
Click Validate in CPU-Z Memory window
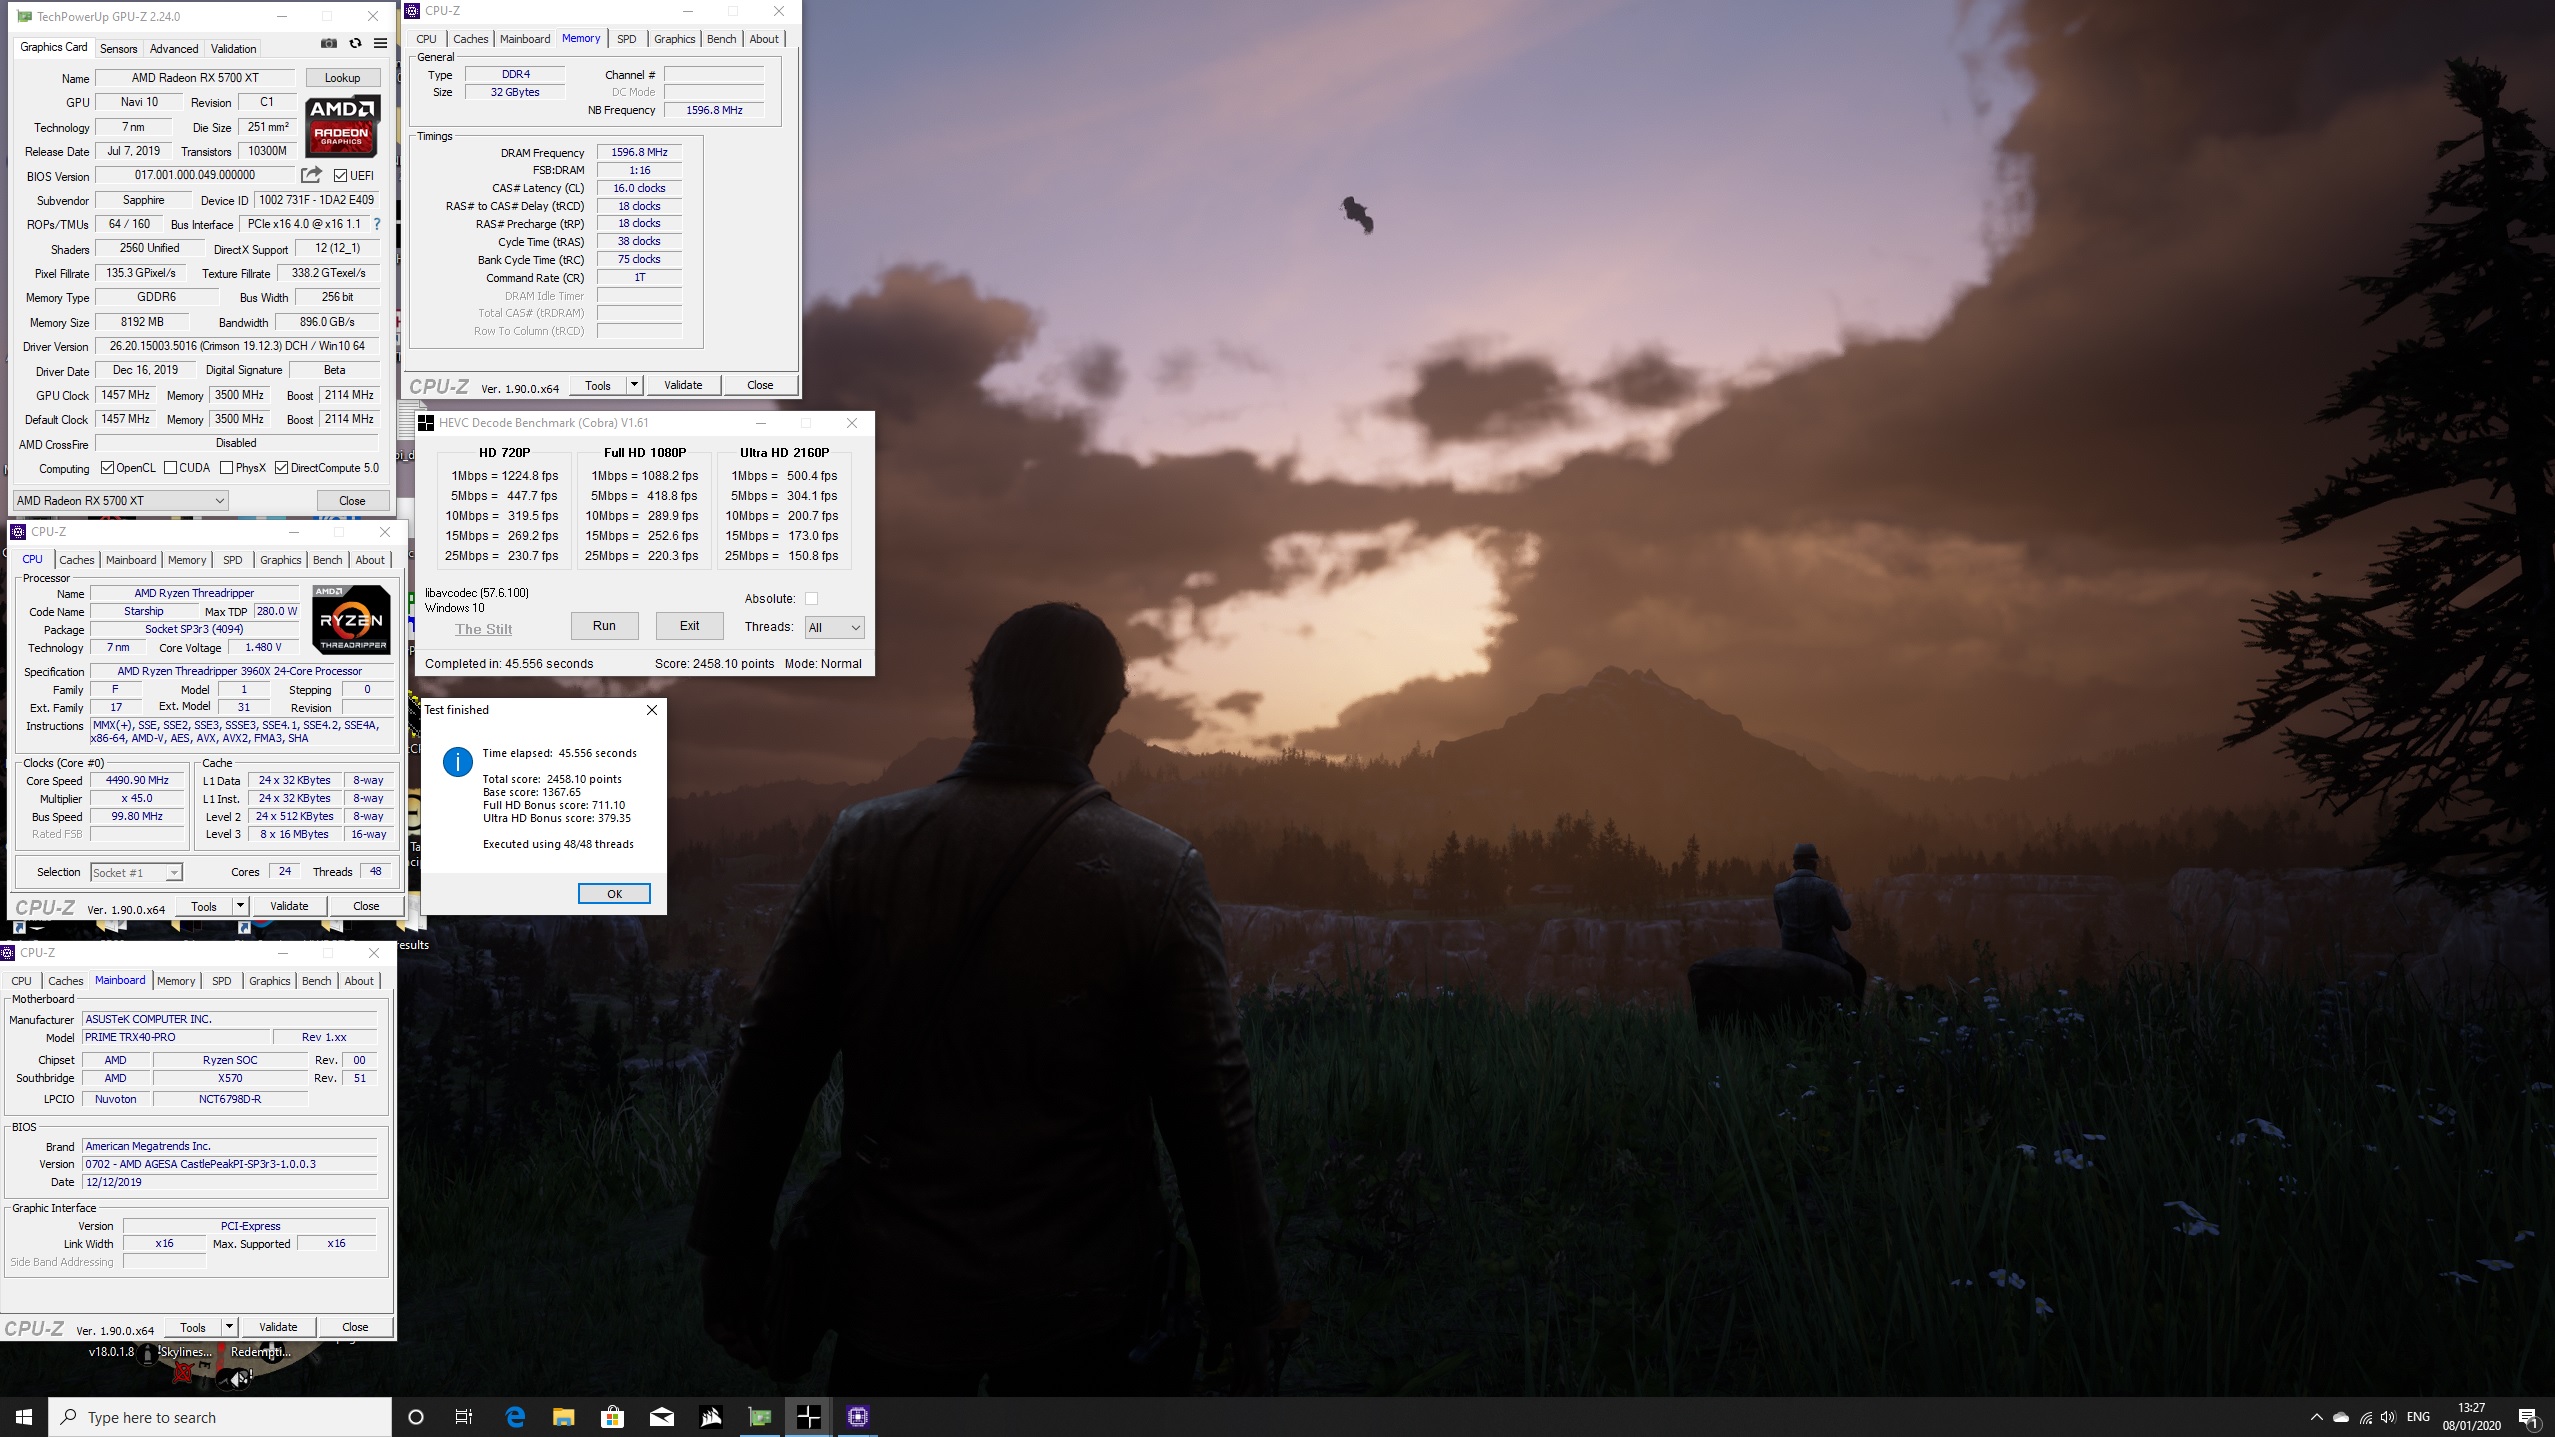pos(683,385)
